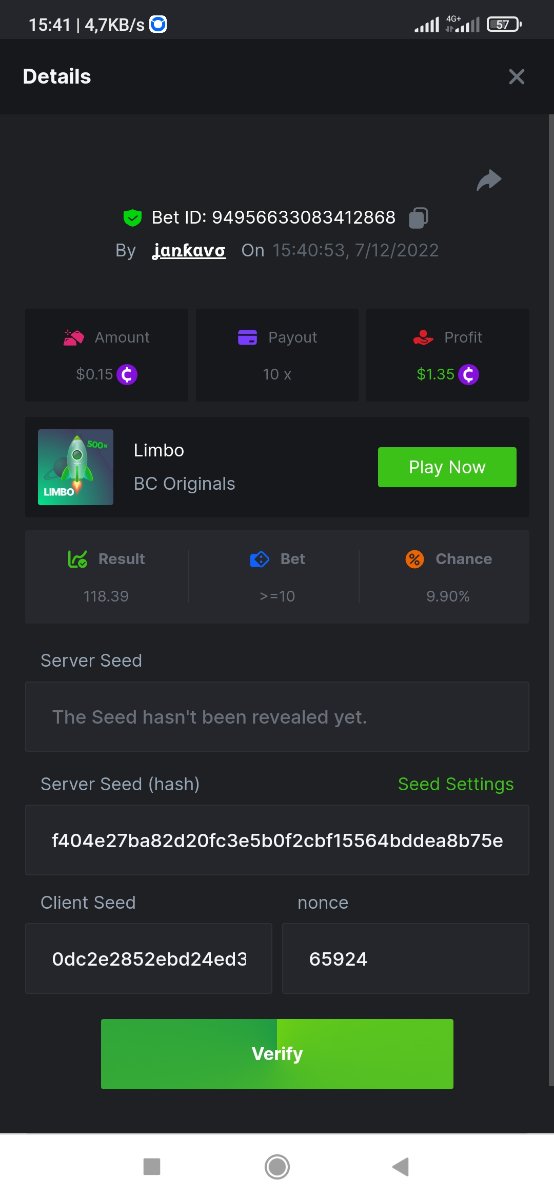Select the nonce field
This screenshot has height=1200, width=554.
coord(405,959)
